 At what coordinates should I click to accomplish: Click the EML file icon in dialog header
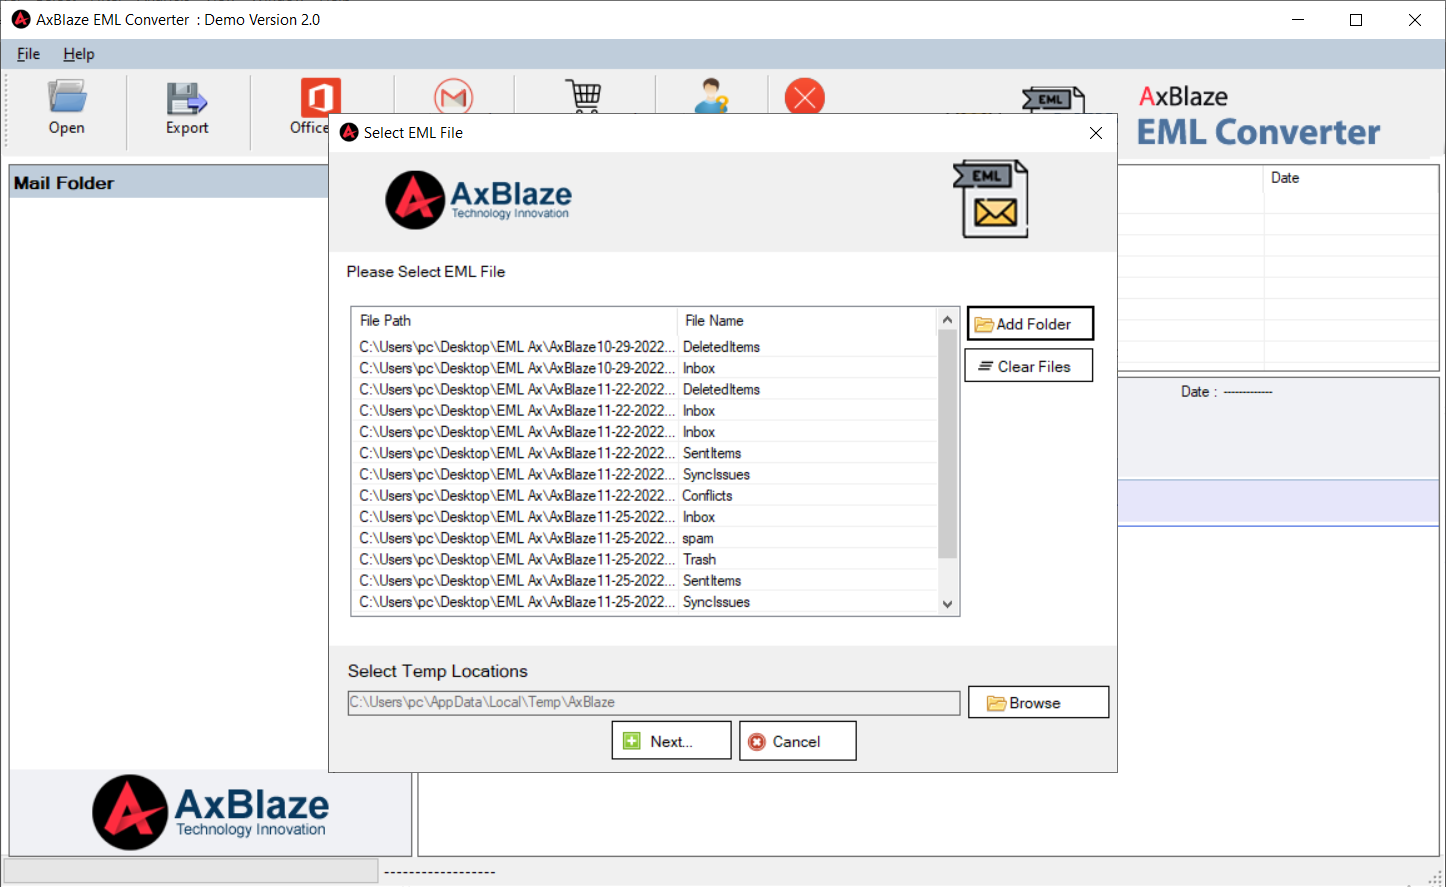coord(991,199)
